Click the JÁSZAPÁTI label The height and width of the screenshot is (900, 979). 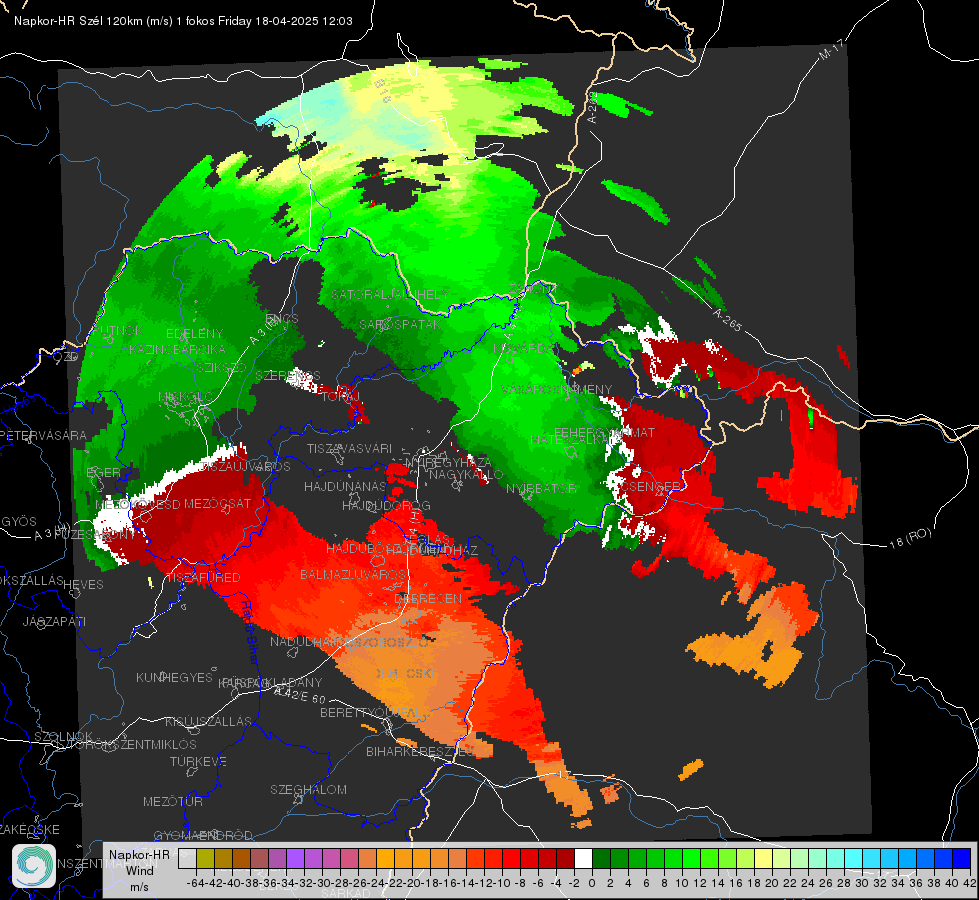[x=54, y=621]
